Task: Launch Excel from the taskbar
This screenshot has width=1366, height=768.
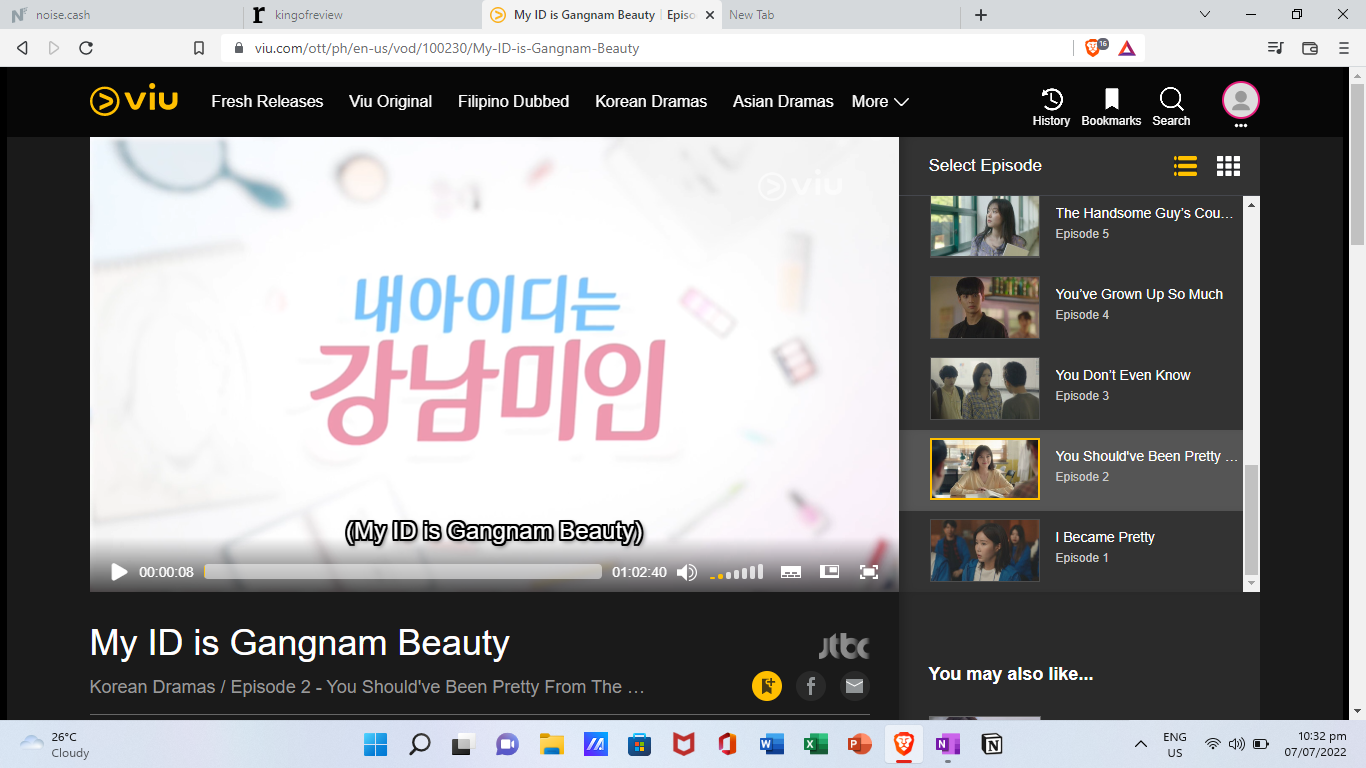Action: click(x=815, y=744)
